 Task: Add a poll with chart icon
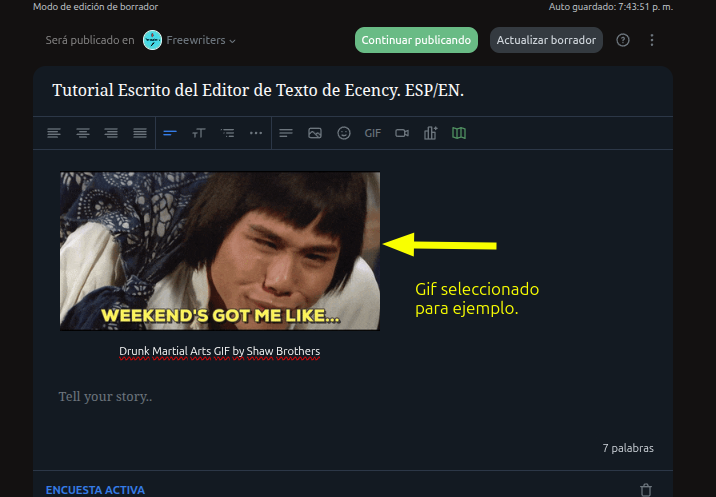tap(431, 133)
